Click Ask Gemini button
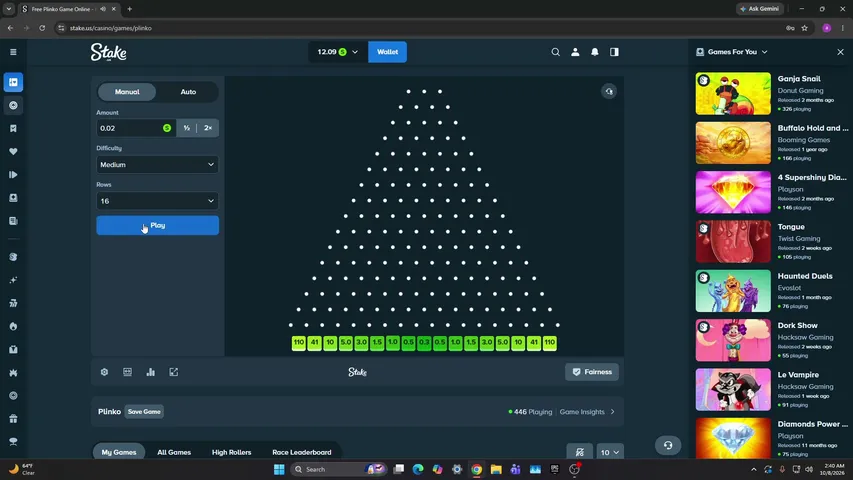The width and height of the screenshot is (853, 480). click(760, 9)
